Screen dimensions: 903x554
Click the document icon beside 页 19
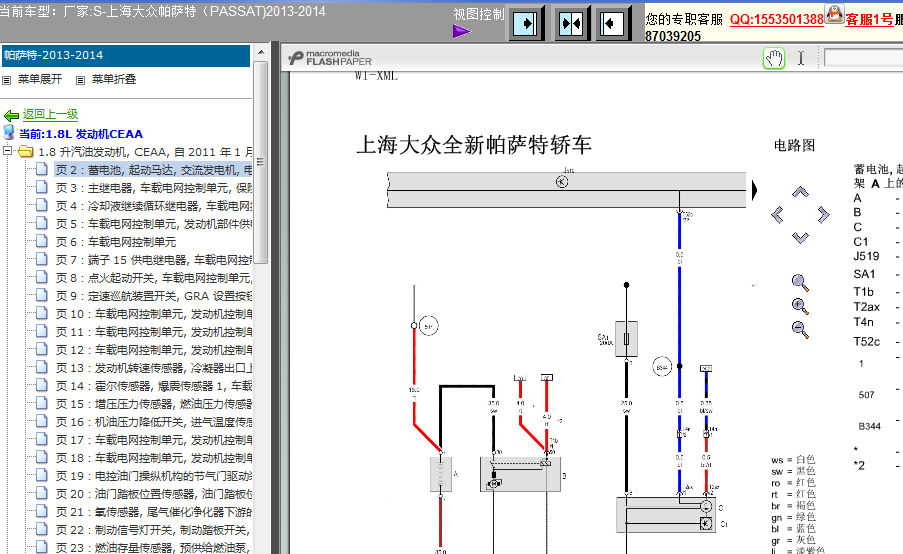click(41, 475)
